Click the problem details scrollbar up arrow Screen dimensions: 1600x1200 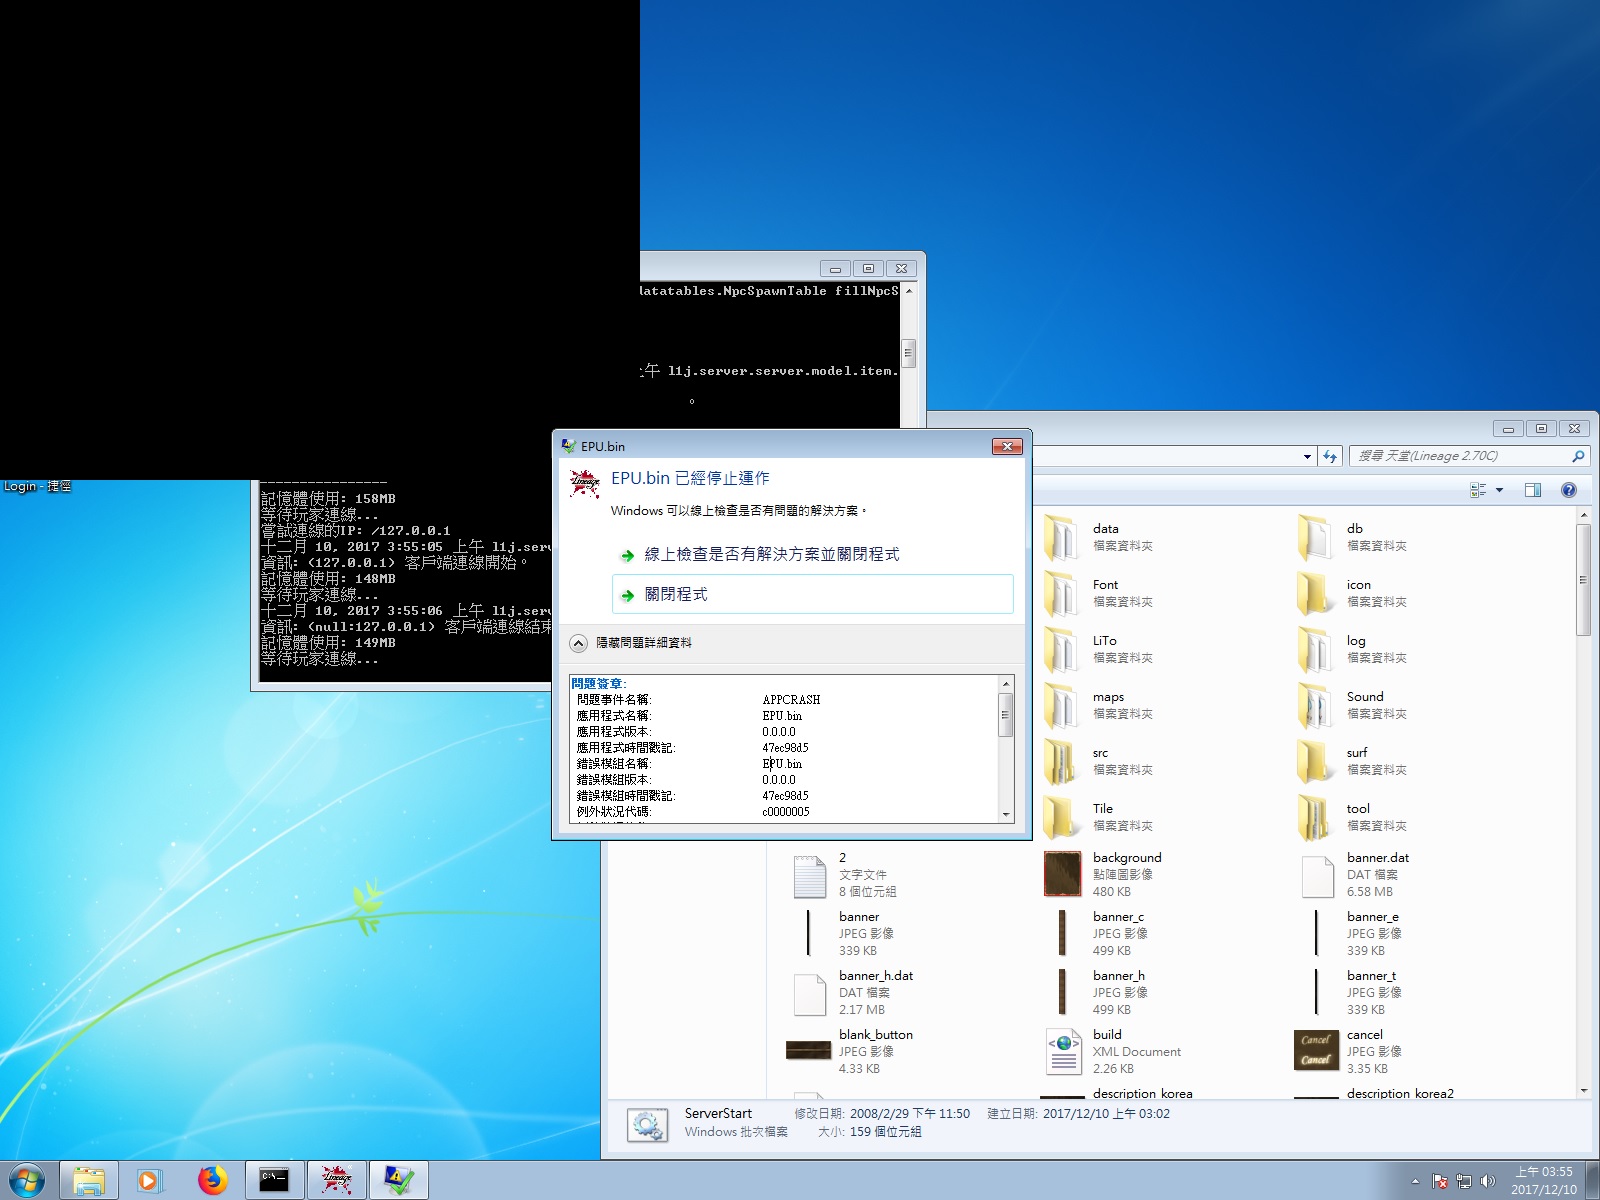pos(1006,684)
